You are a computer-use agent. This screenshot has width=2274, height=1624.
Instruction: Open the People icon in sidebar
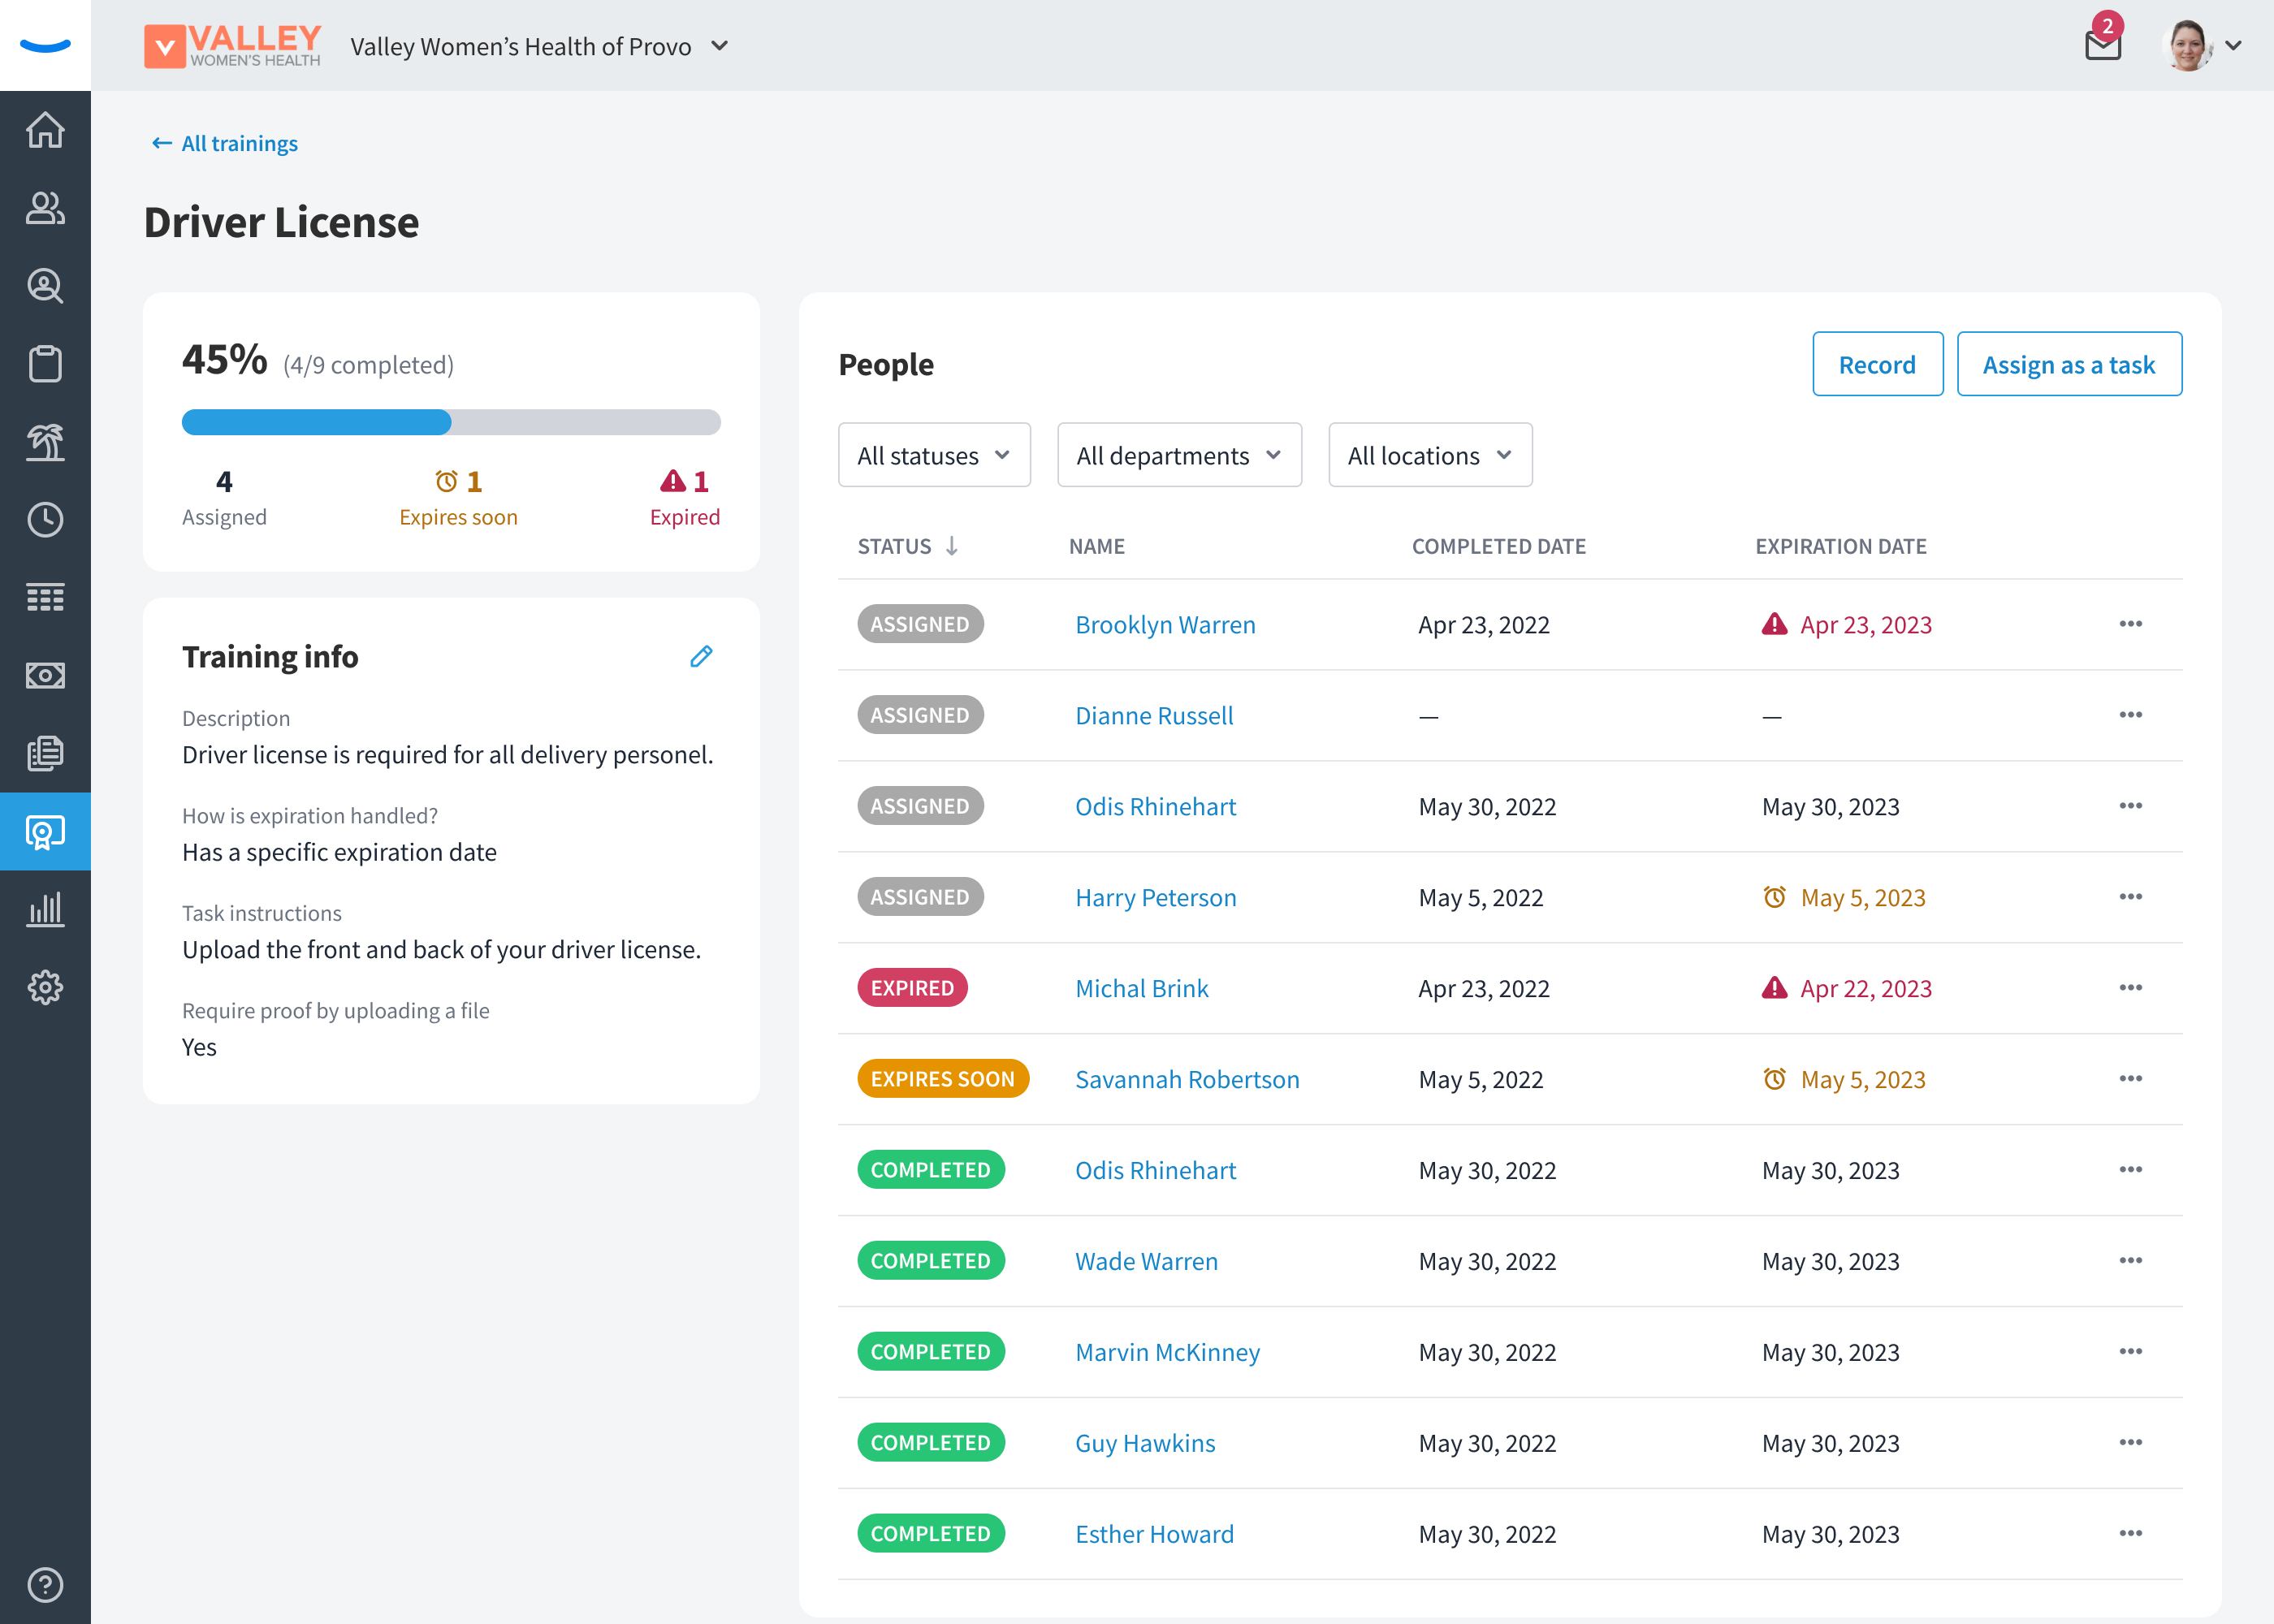click(45, 208)
